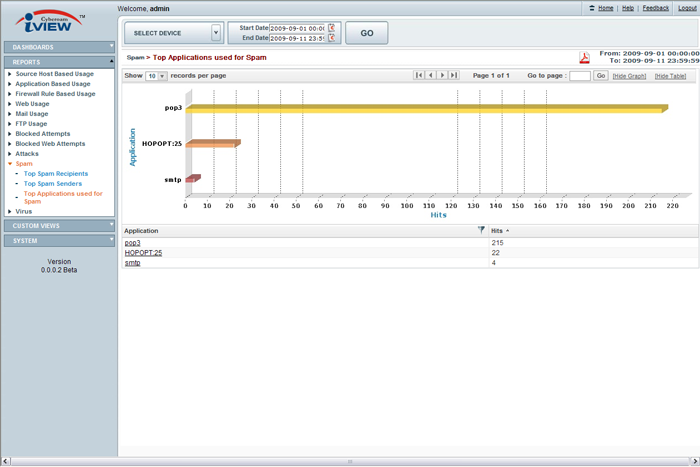This screenshot has height=467, width=700.
Task: Click Application column header
Action: pyautogui.click(x=141, y=231)
